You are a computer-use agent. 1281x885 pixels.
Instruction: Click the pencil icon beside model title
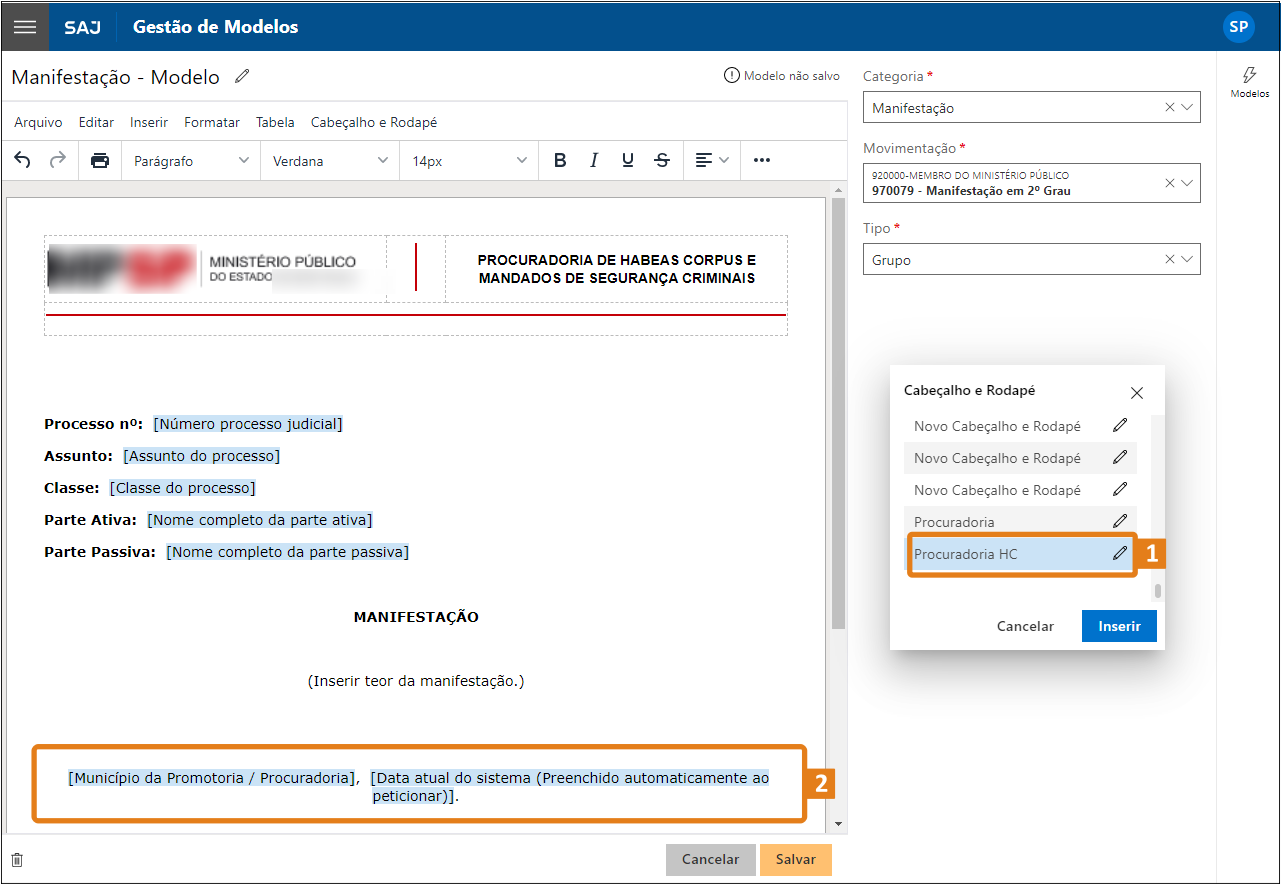click(242, 77)
